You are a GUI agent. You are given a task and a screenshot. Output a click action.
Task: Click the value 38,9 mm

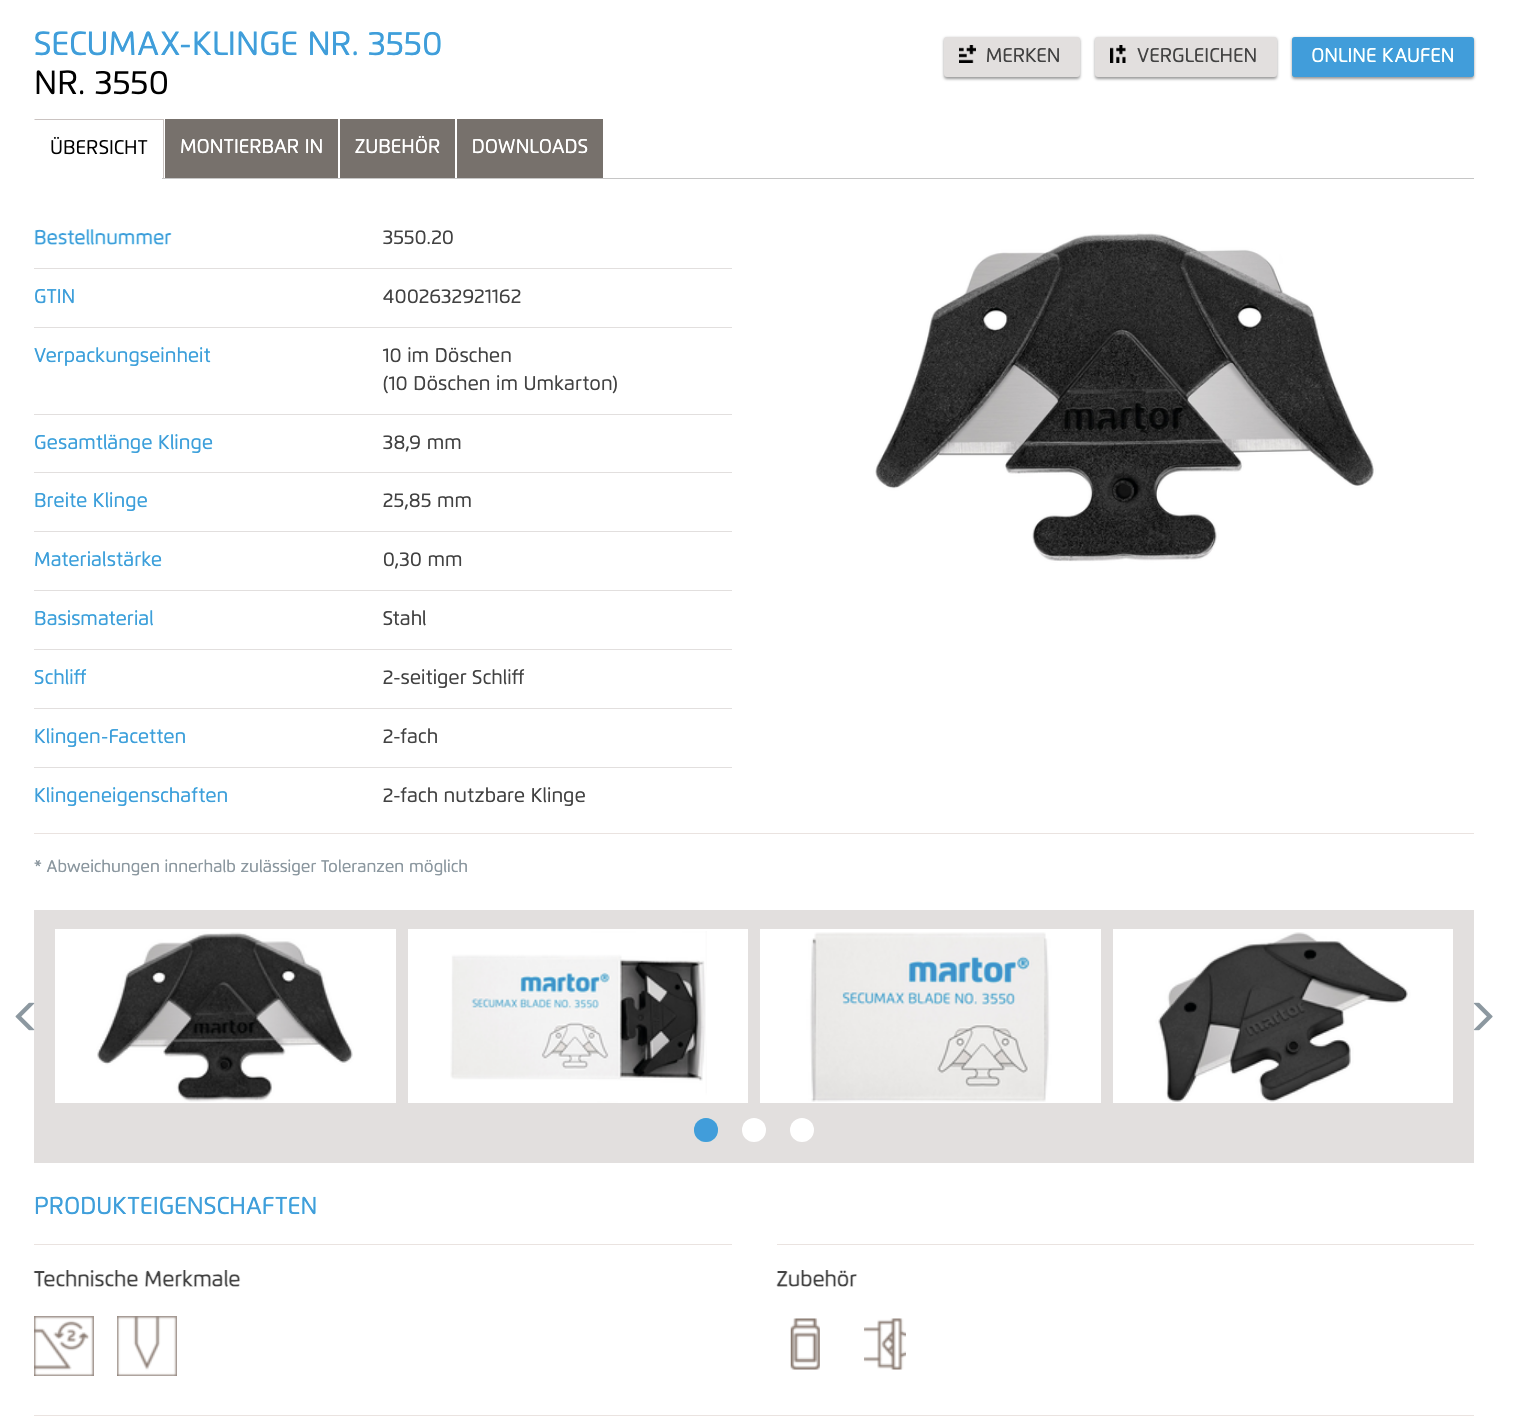[422, 443]
